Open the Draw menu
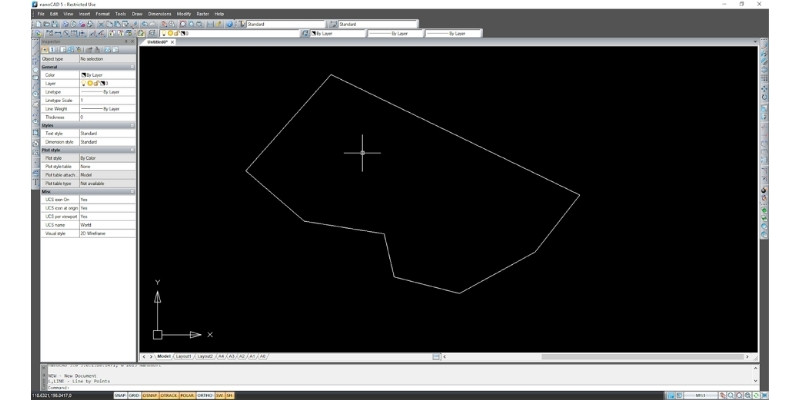800x400 pixels. 135,14
